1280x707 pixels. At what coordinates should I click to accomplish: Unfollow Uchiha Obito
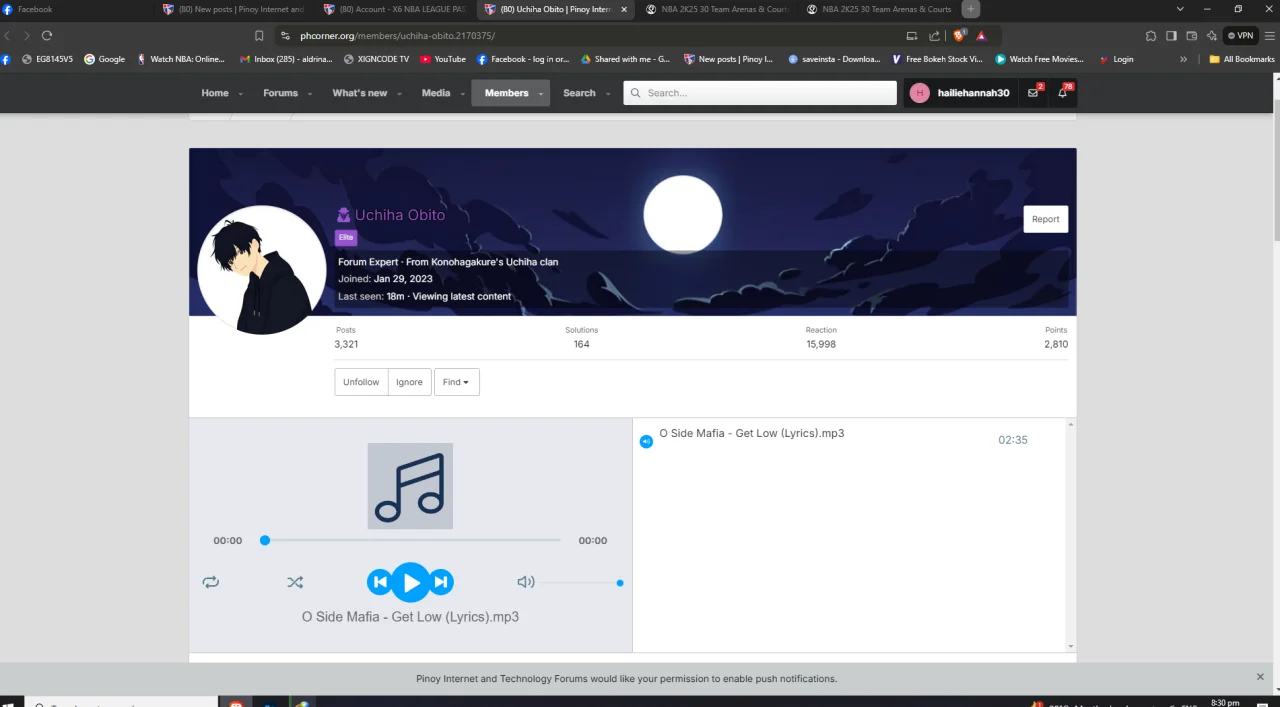coord(361,382)
